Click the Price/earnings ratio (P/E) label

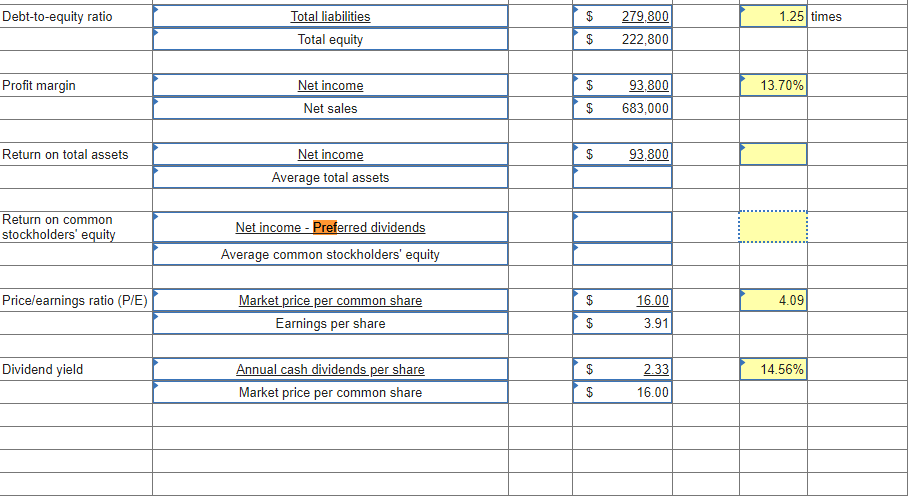click(x=75, y=301)
